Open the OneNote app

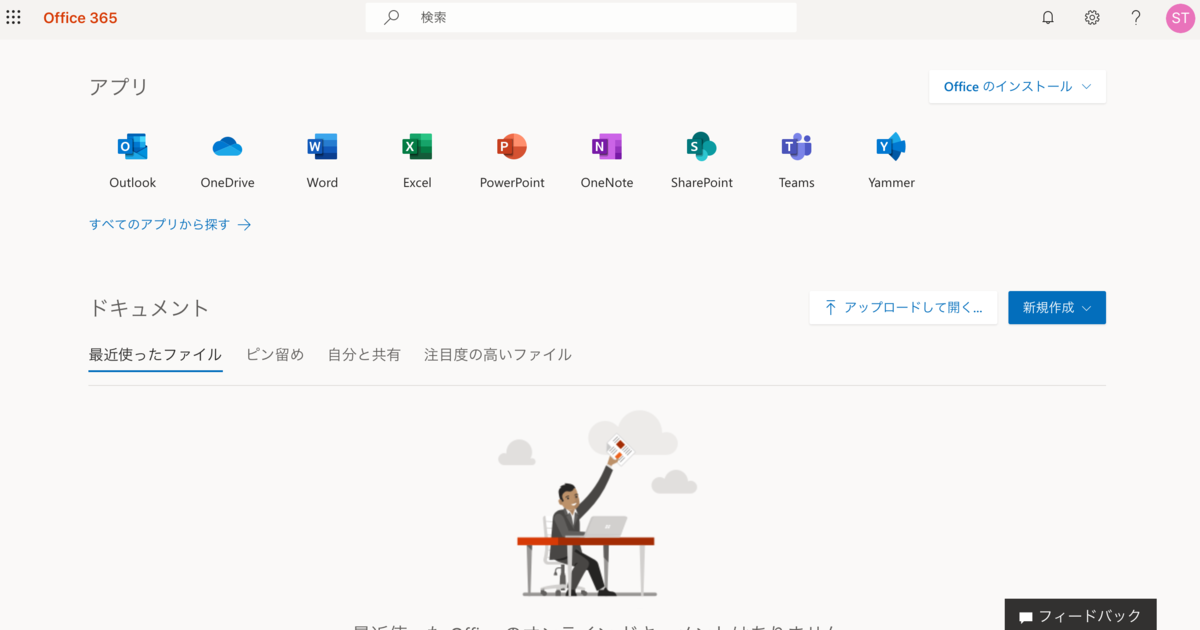607,161
